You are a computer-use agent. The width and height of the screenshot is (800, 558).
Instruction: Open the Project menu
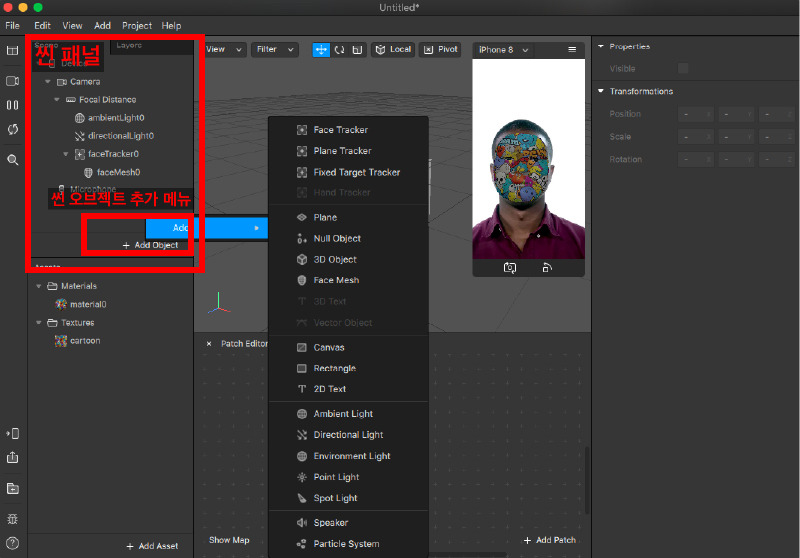point(137,26)
